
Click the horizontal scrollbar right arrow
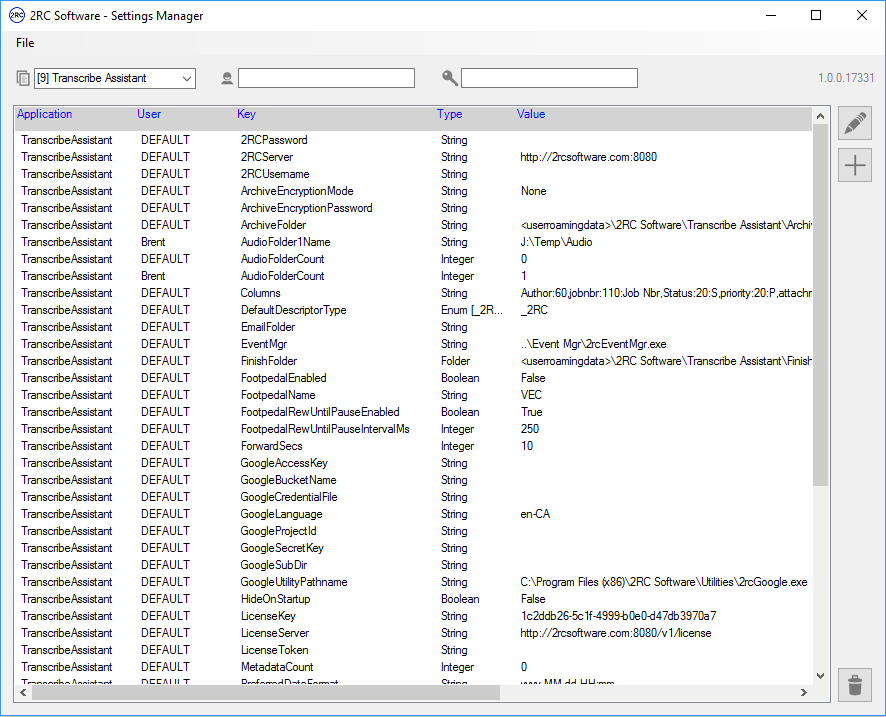tap(804, 692)
